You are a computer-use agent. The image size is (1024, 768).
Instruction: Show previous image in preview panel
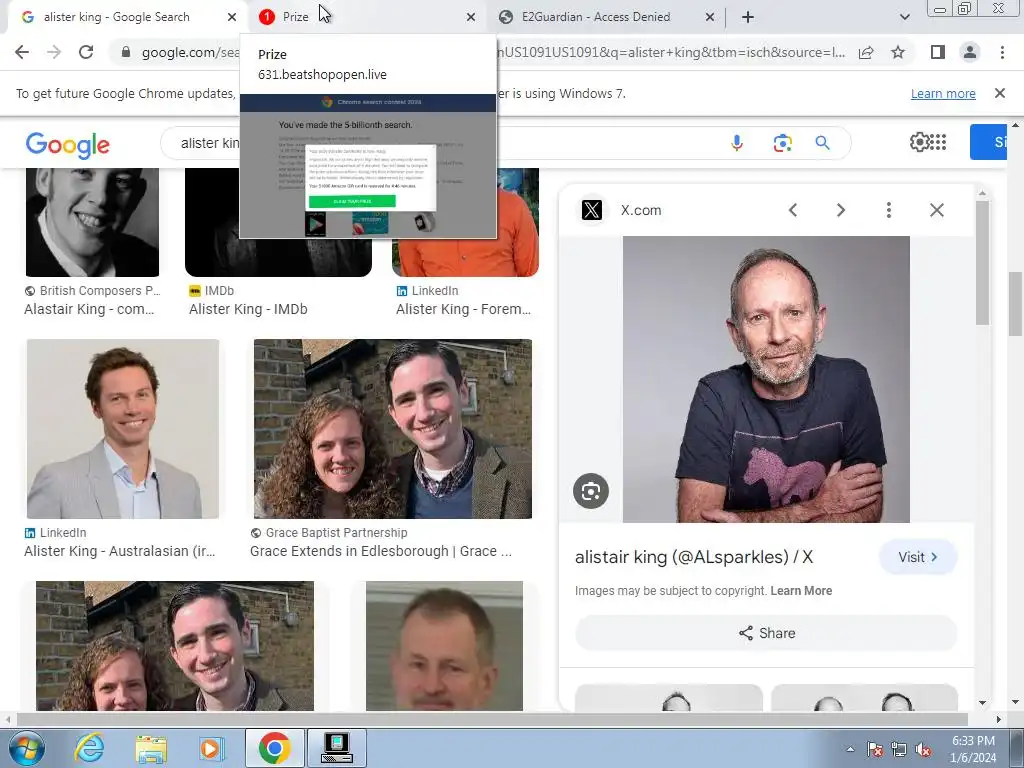(793, 210)
